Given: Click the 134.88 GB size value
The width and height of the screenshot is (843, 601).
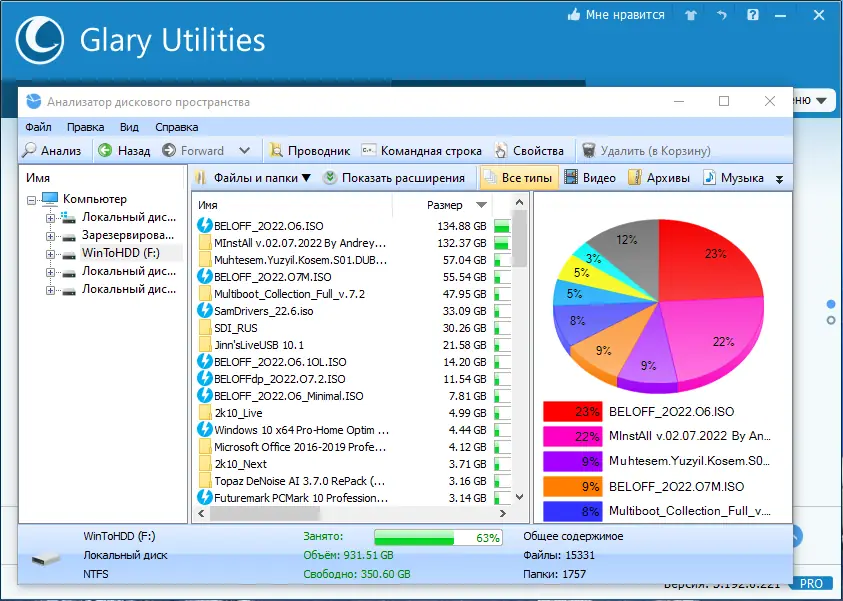Looking at the screenshot, I should (462, 226).
